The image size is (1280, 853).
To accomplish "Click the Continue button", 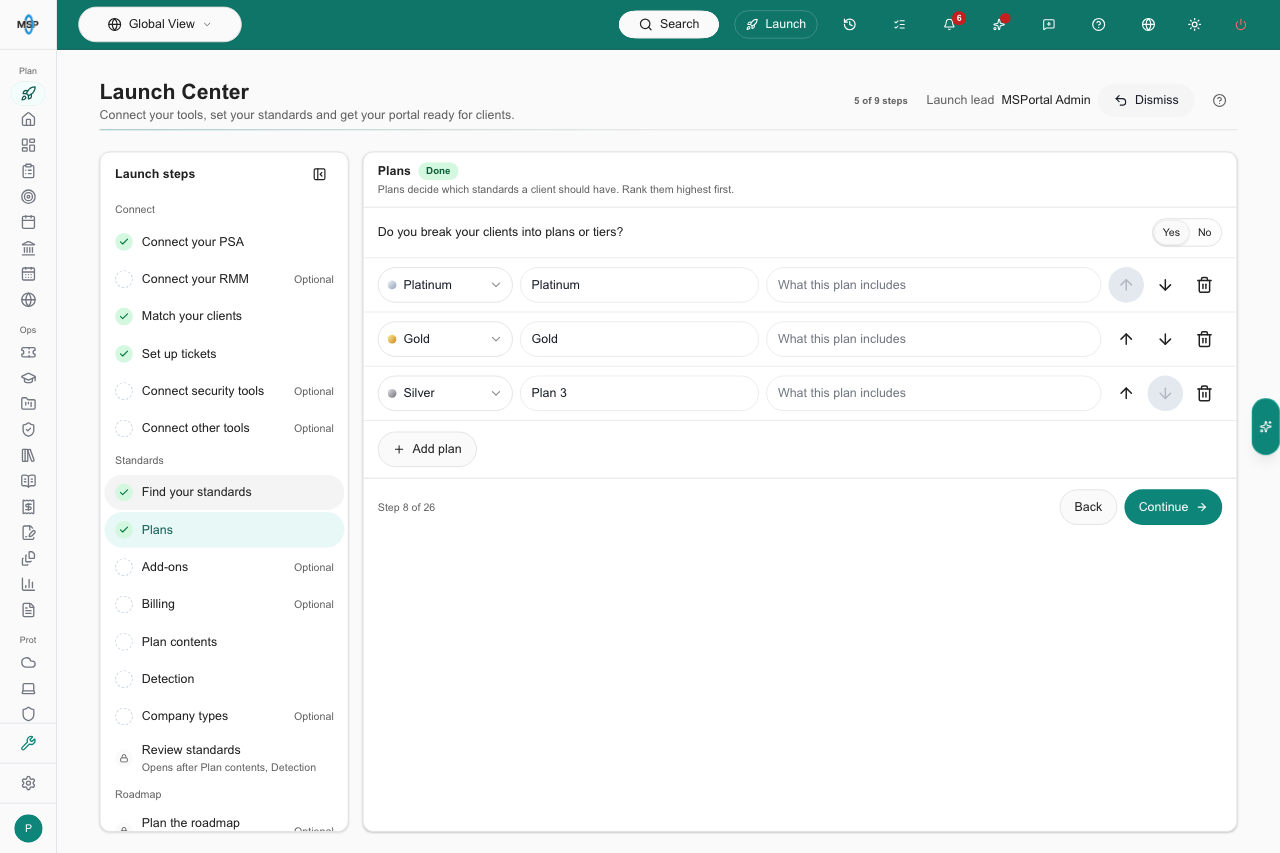I will pyautogui.click(x=1173, y=507).
